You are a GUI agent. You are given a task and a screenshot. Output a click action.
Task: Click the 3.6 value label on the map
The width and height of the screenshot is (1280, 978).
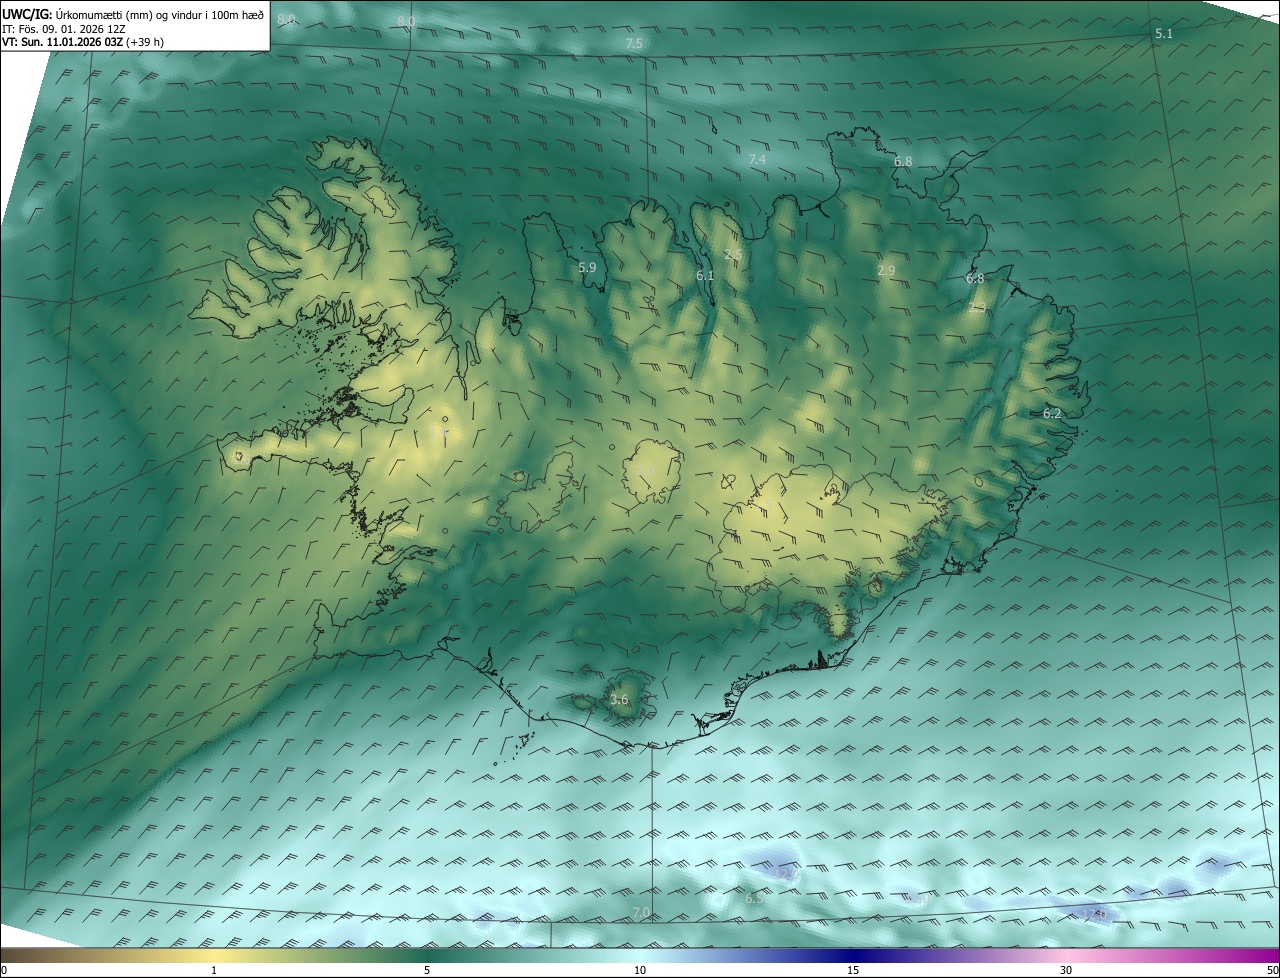[619, 700]
